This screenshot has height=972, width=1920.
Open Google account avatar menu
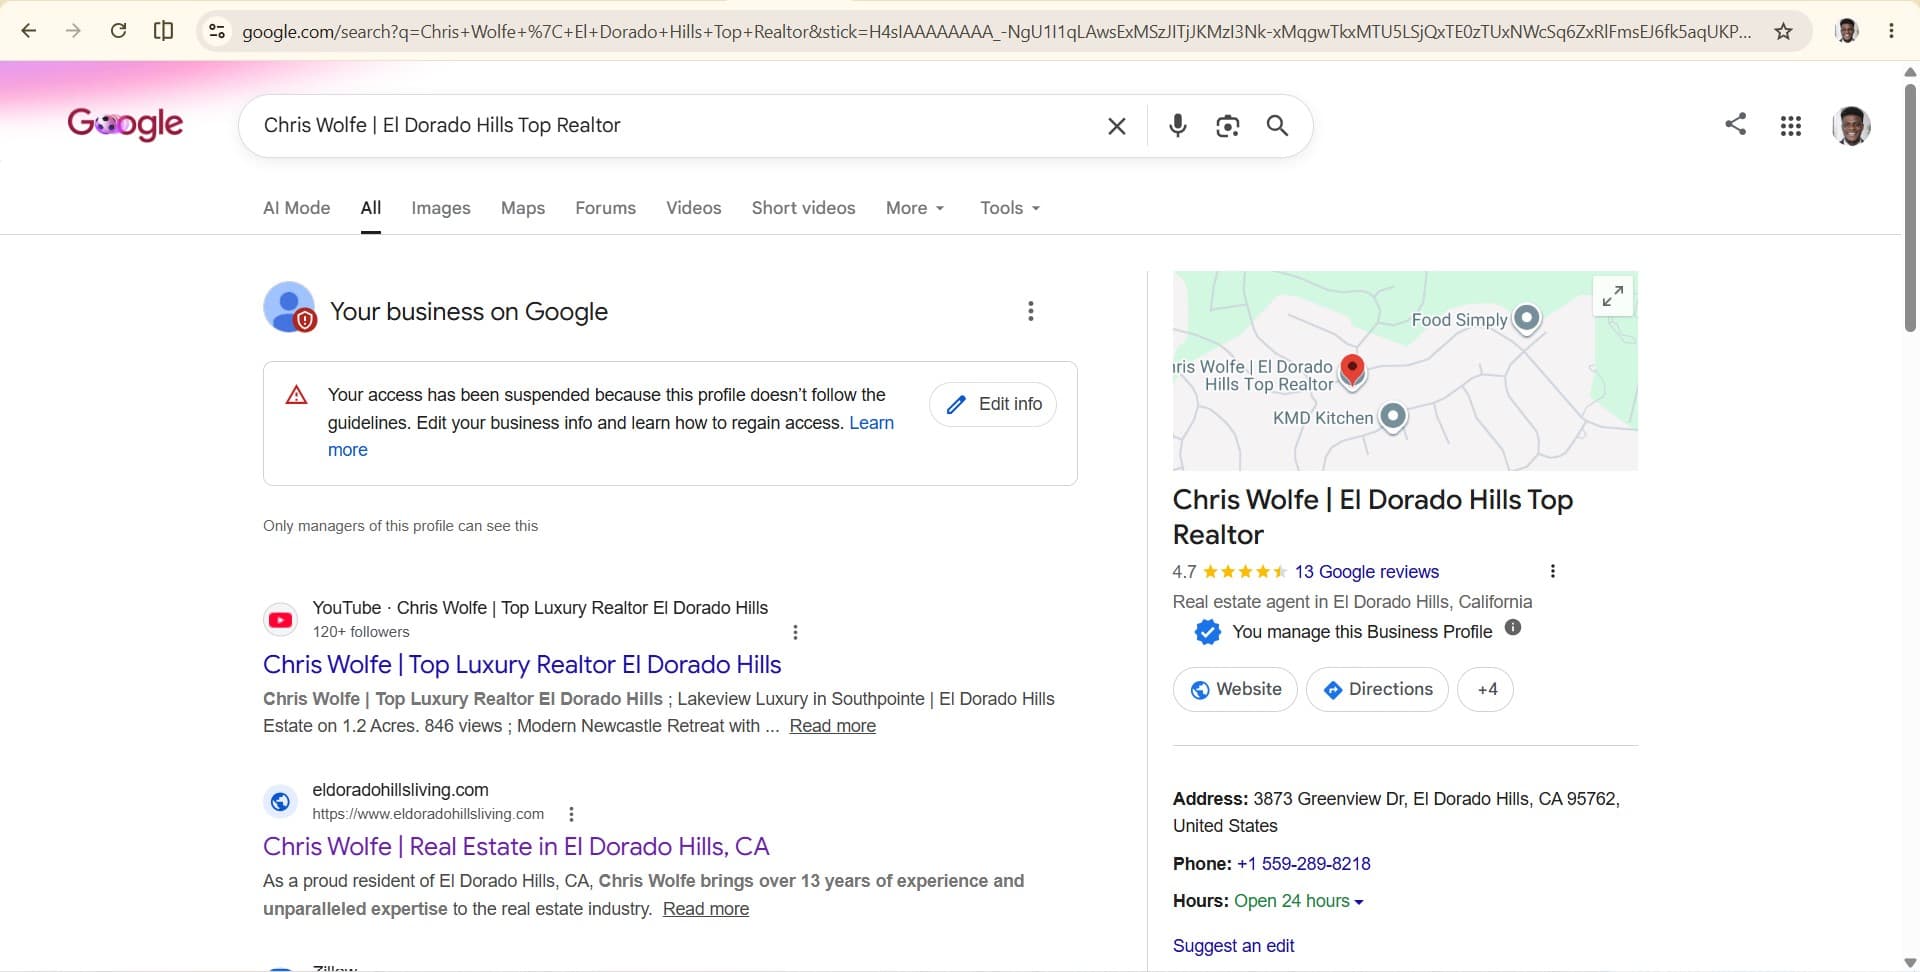[x=1851, y=126]
